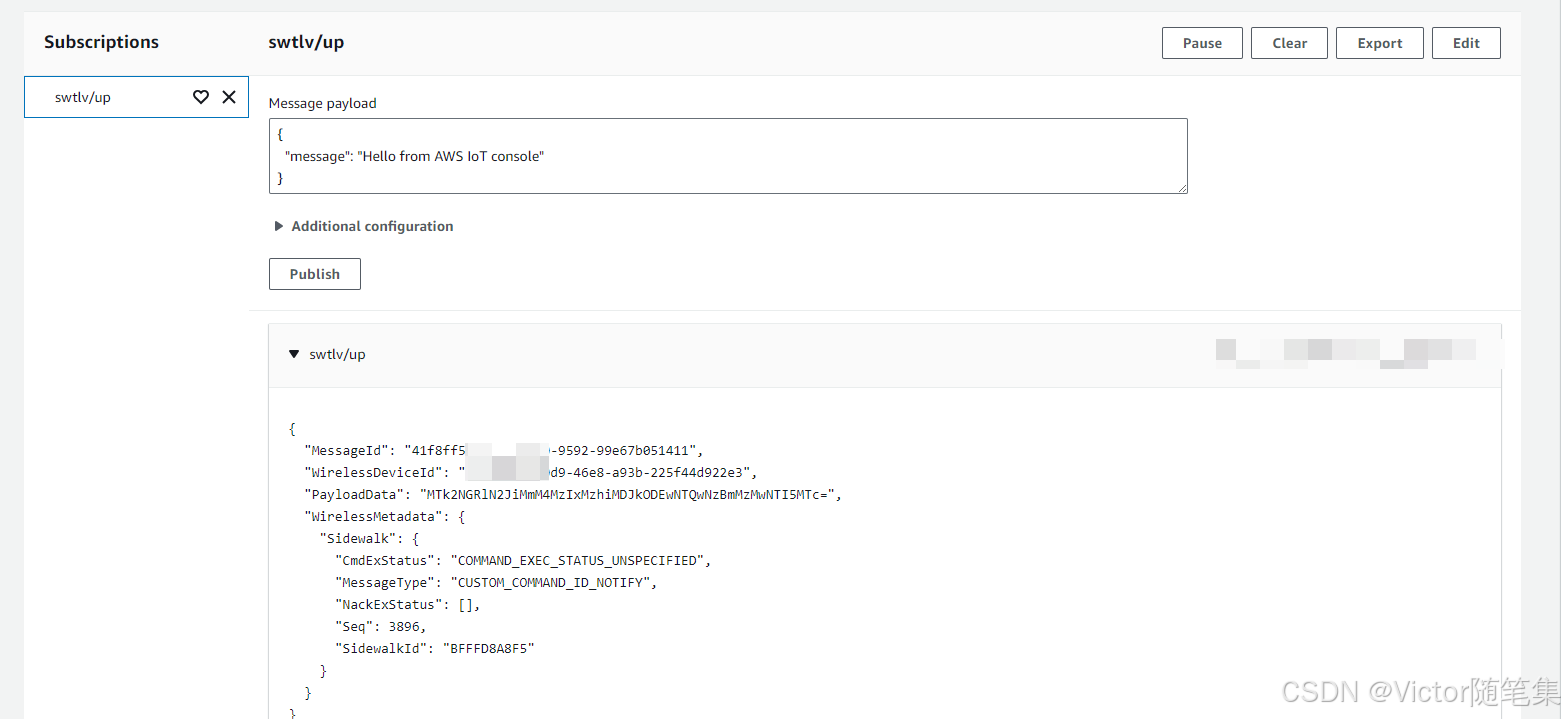Publish the message payload
Screen dimensions: 1565x719
315,274
